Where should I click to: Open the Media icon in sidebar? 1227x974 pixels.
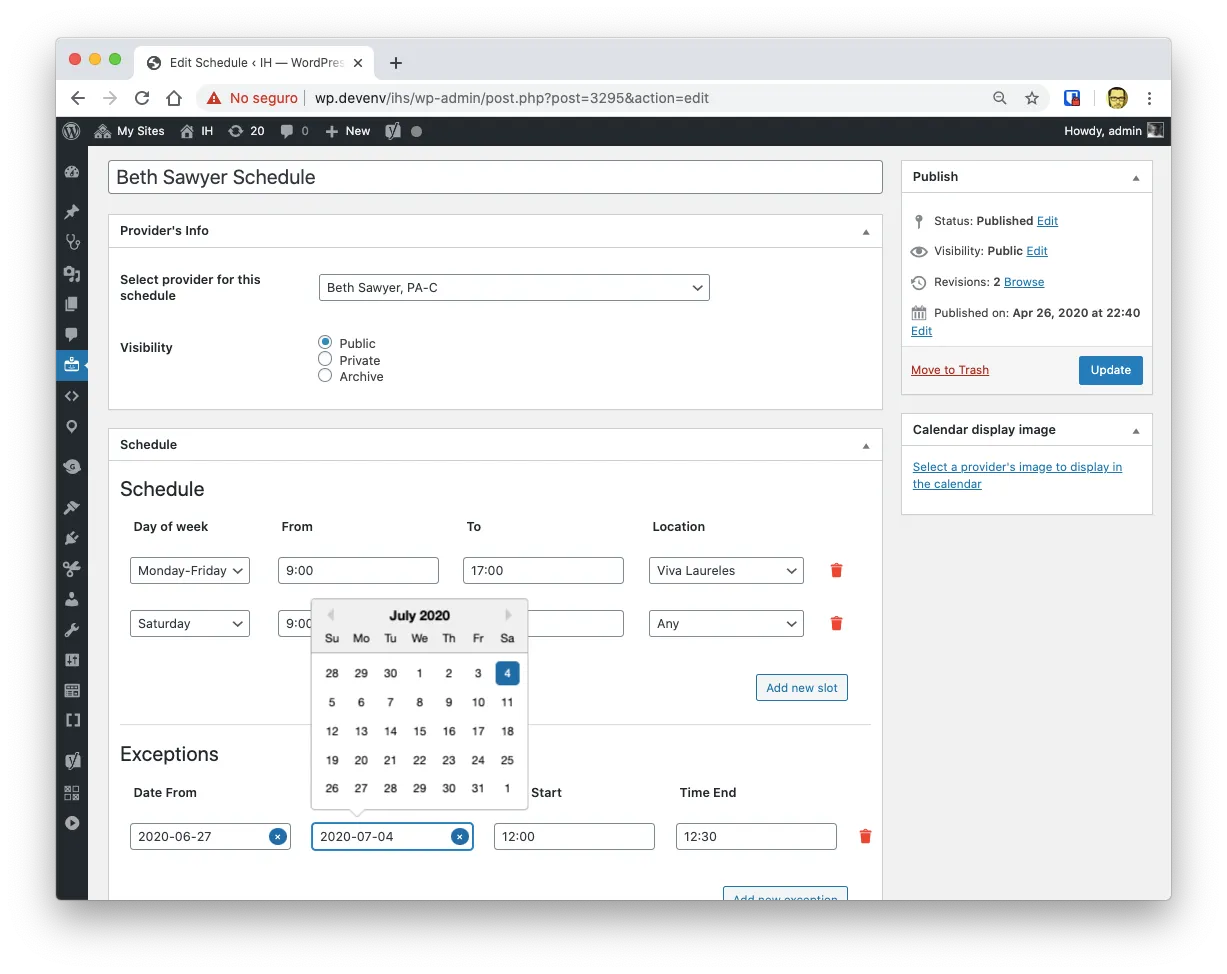[x=71, y=274]
